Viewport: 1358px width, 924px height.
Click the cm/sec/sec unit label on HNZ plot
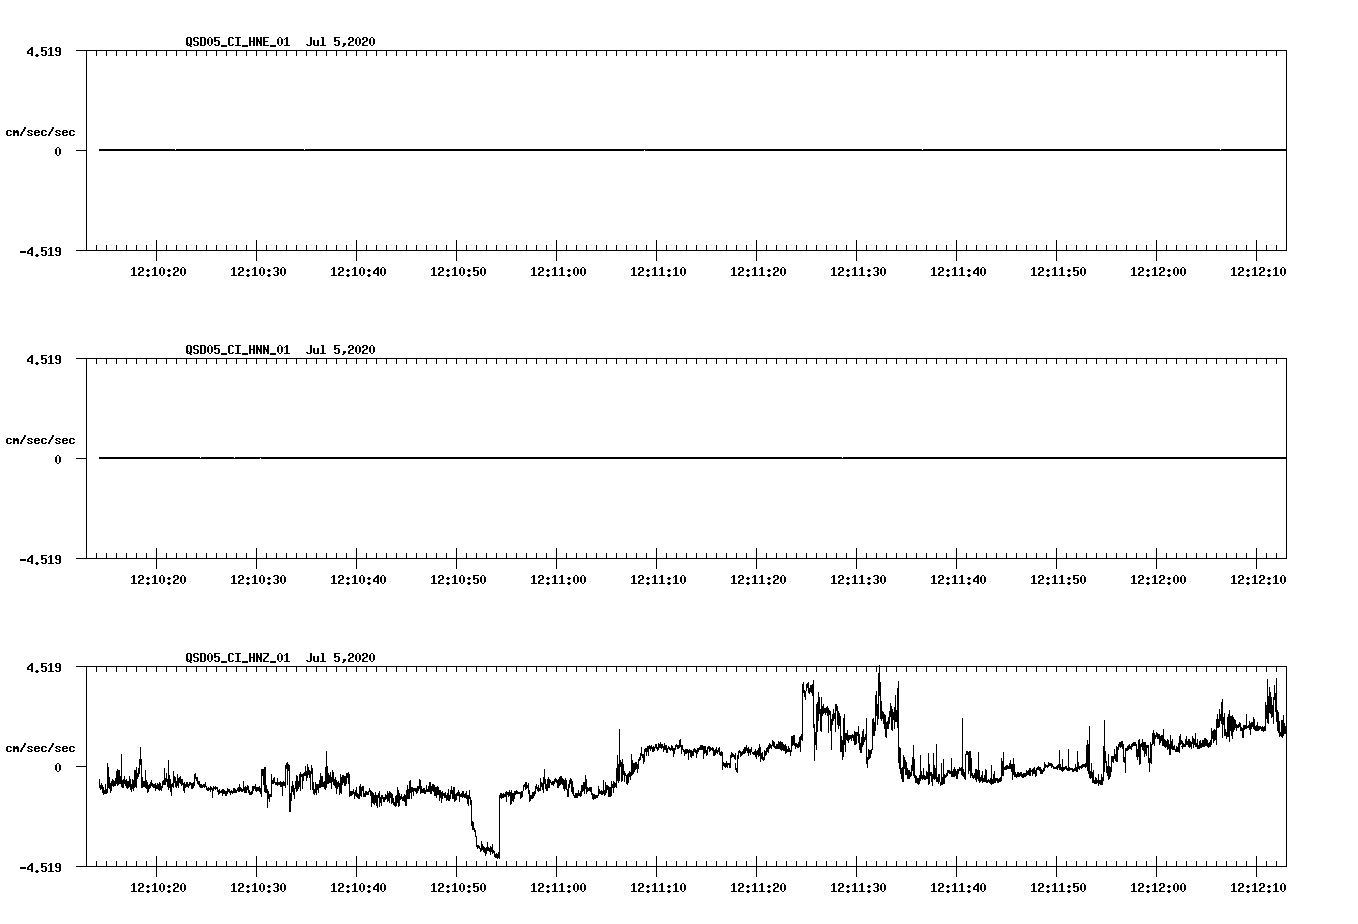(40, 748)
